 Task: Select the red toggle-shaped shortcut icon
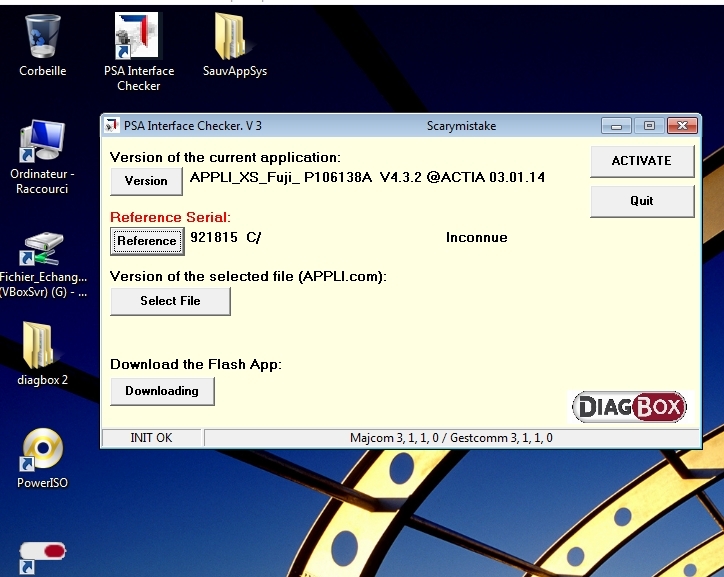(42, 558)
